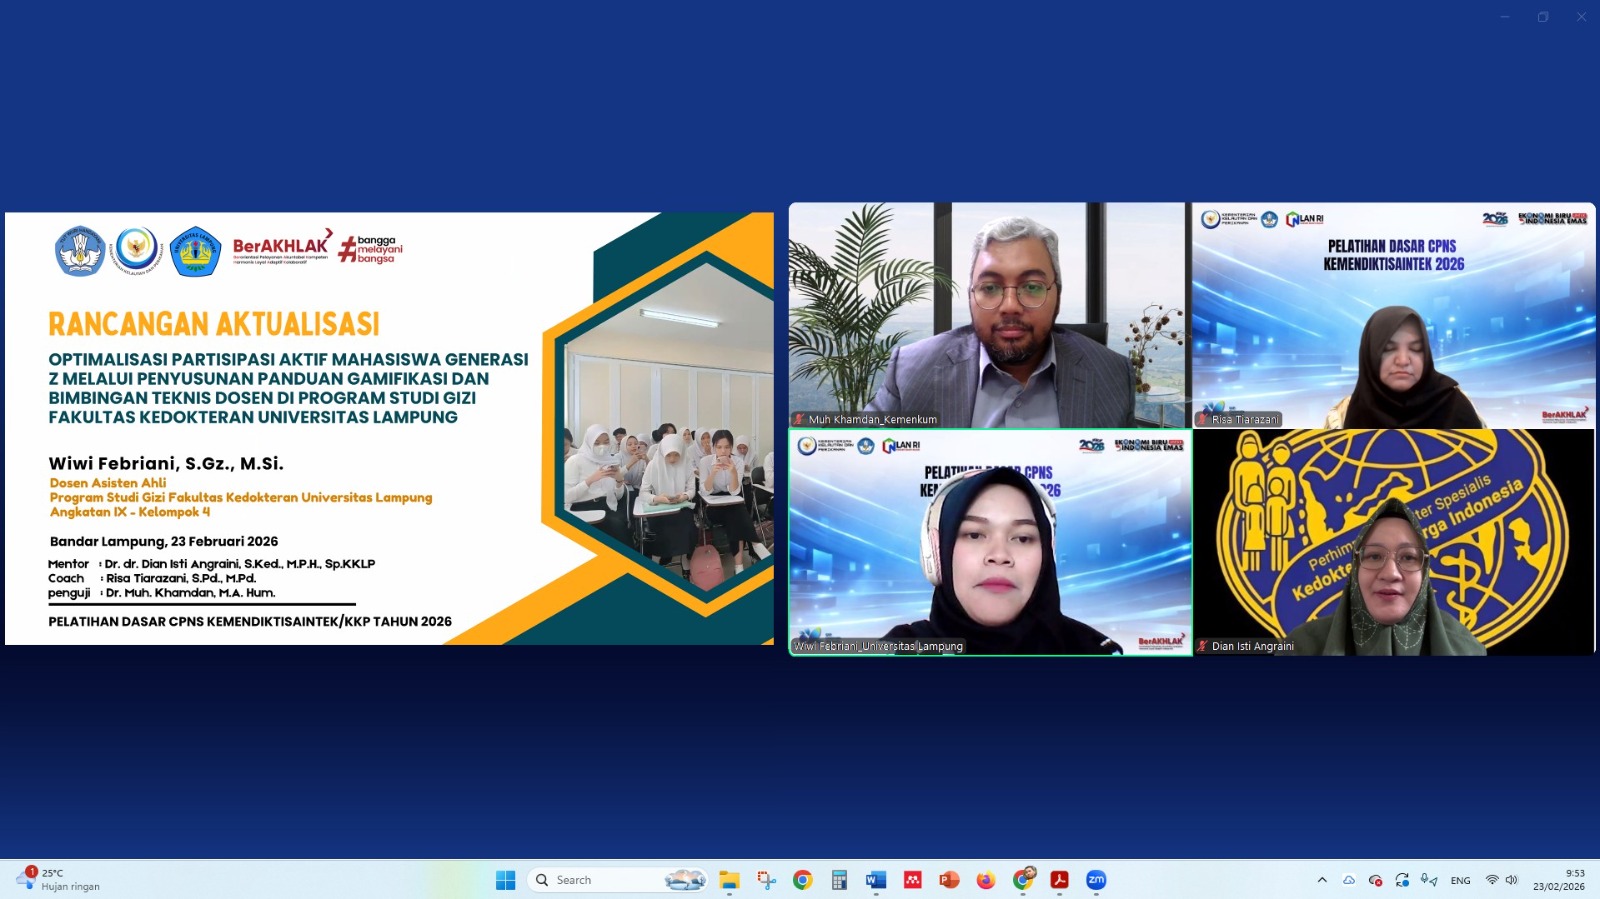The width and height of the screenshot is (1600, 899).
Task: Open PowerPoint from the taskbar
Action: click(949, 880)
